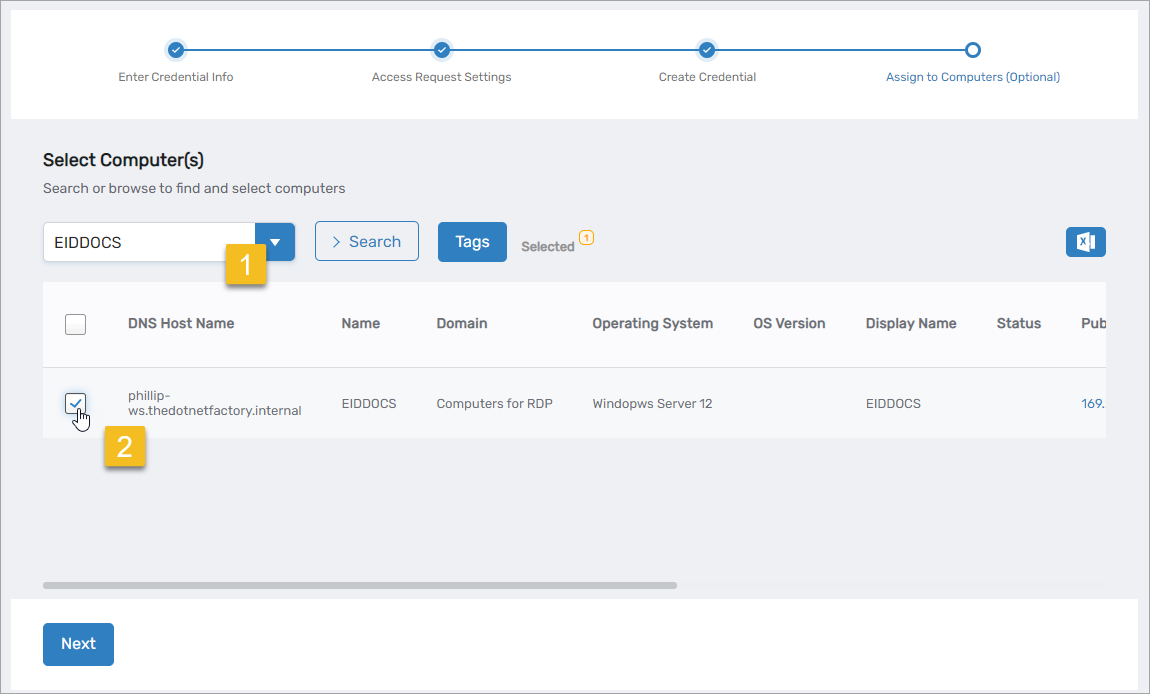Click the Assign to Computers step circle
The image size is (1150, 694).
(973, 50)
